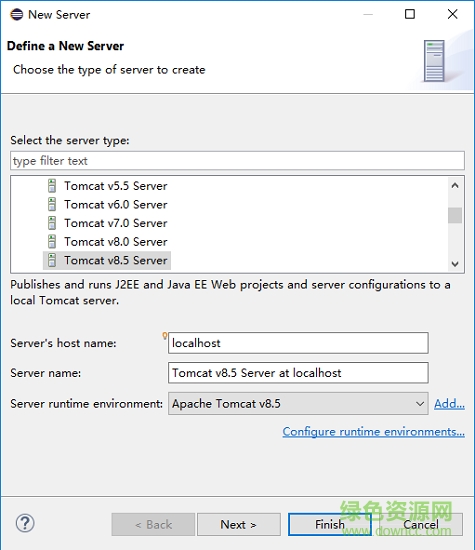Click the Tomcat v5.5 Server icon
The width and height of the screenshot is (475, 550).
52,186
